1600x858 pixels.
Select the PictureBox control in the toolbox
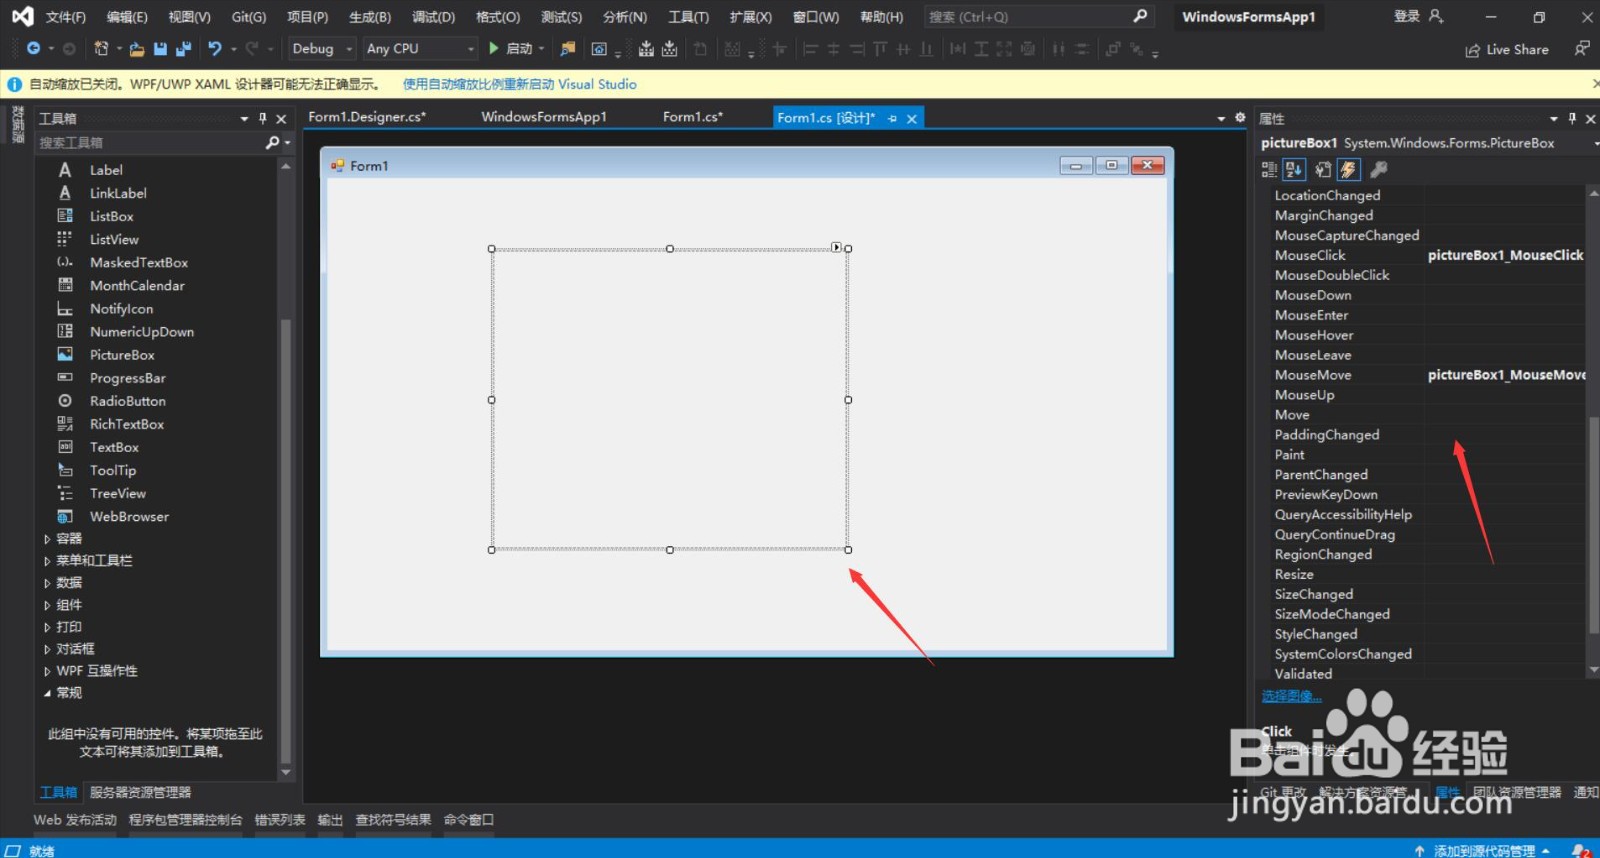[x=122, y=355]
